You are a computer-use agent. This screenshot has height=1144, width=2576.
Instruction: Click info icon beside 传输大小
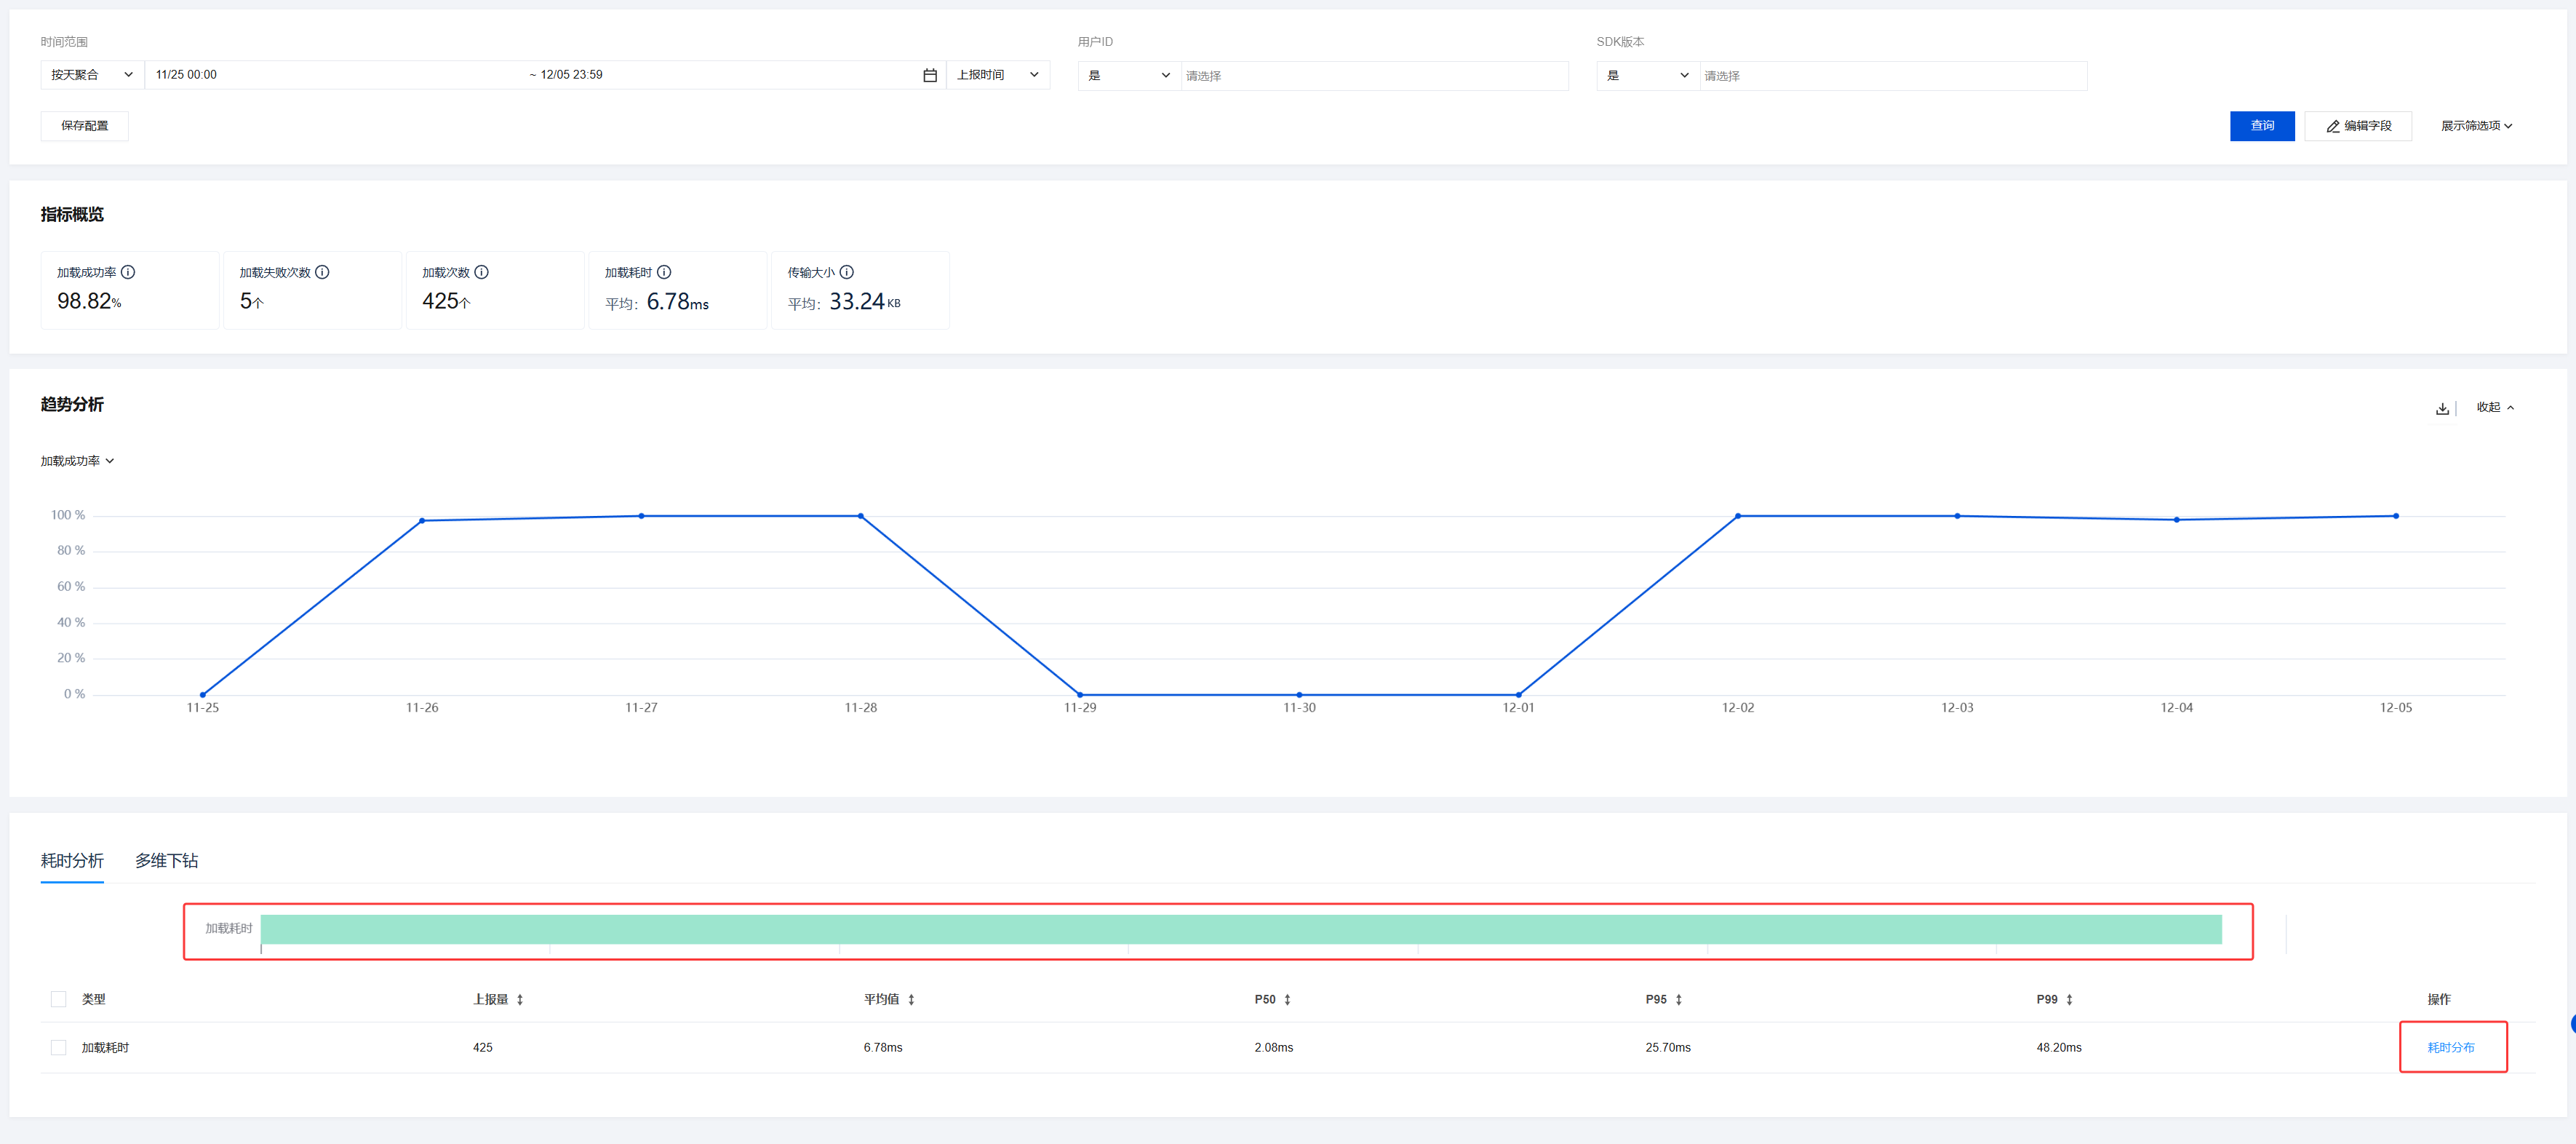tap(846, 272)
